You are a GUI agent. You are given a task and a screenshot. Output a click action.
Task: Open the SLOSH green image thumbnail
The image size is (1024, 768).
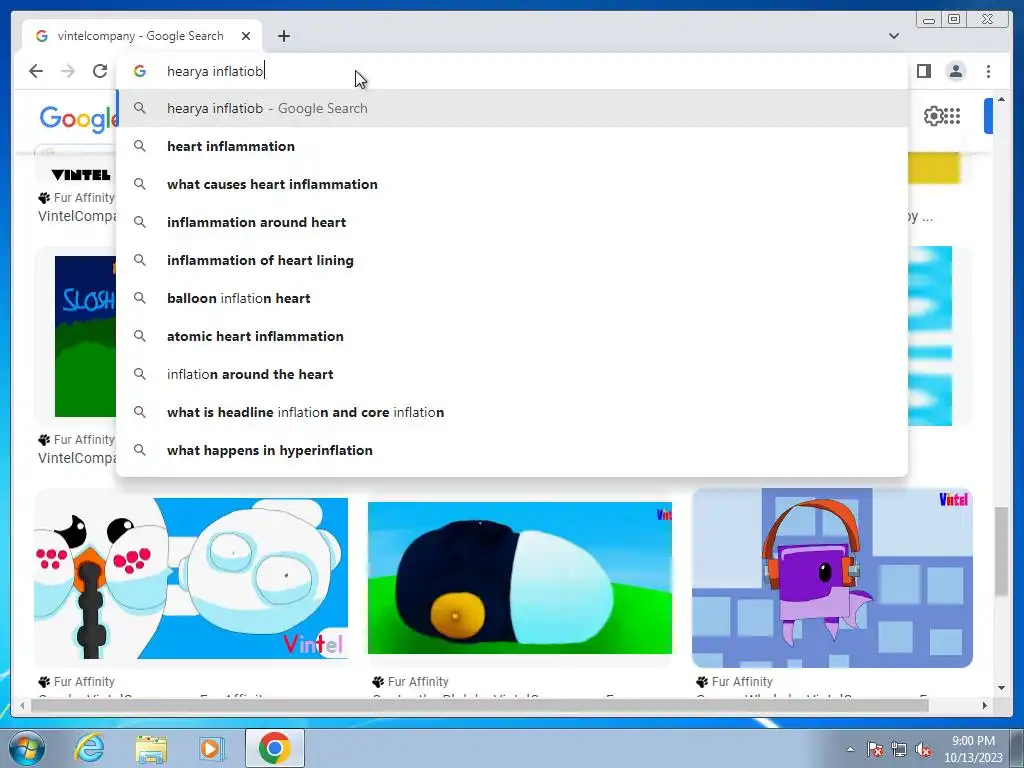86,336
